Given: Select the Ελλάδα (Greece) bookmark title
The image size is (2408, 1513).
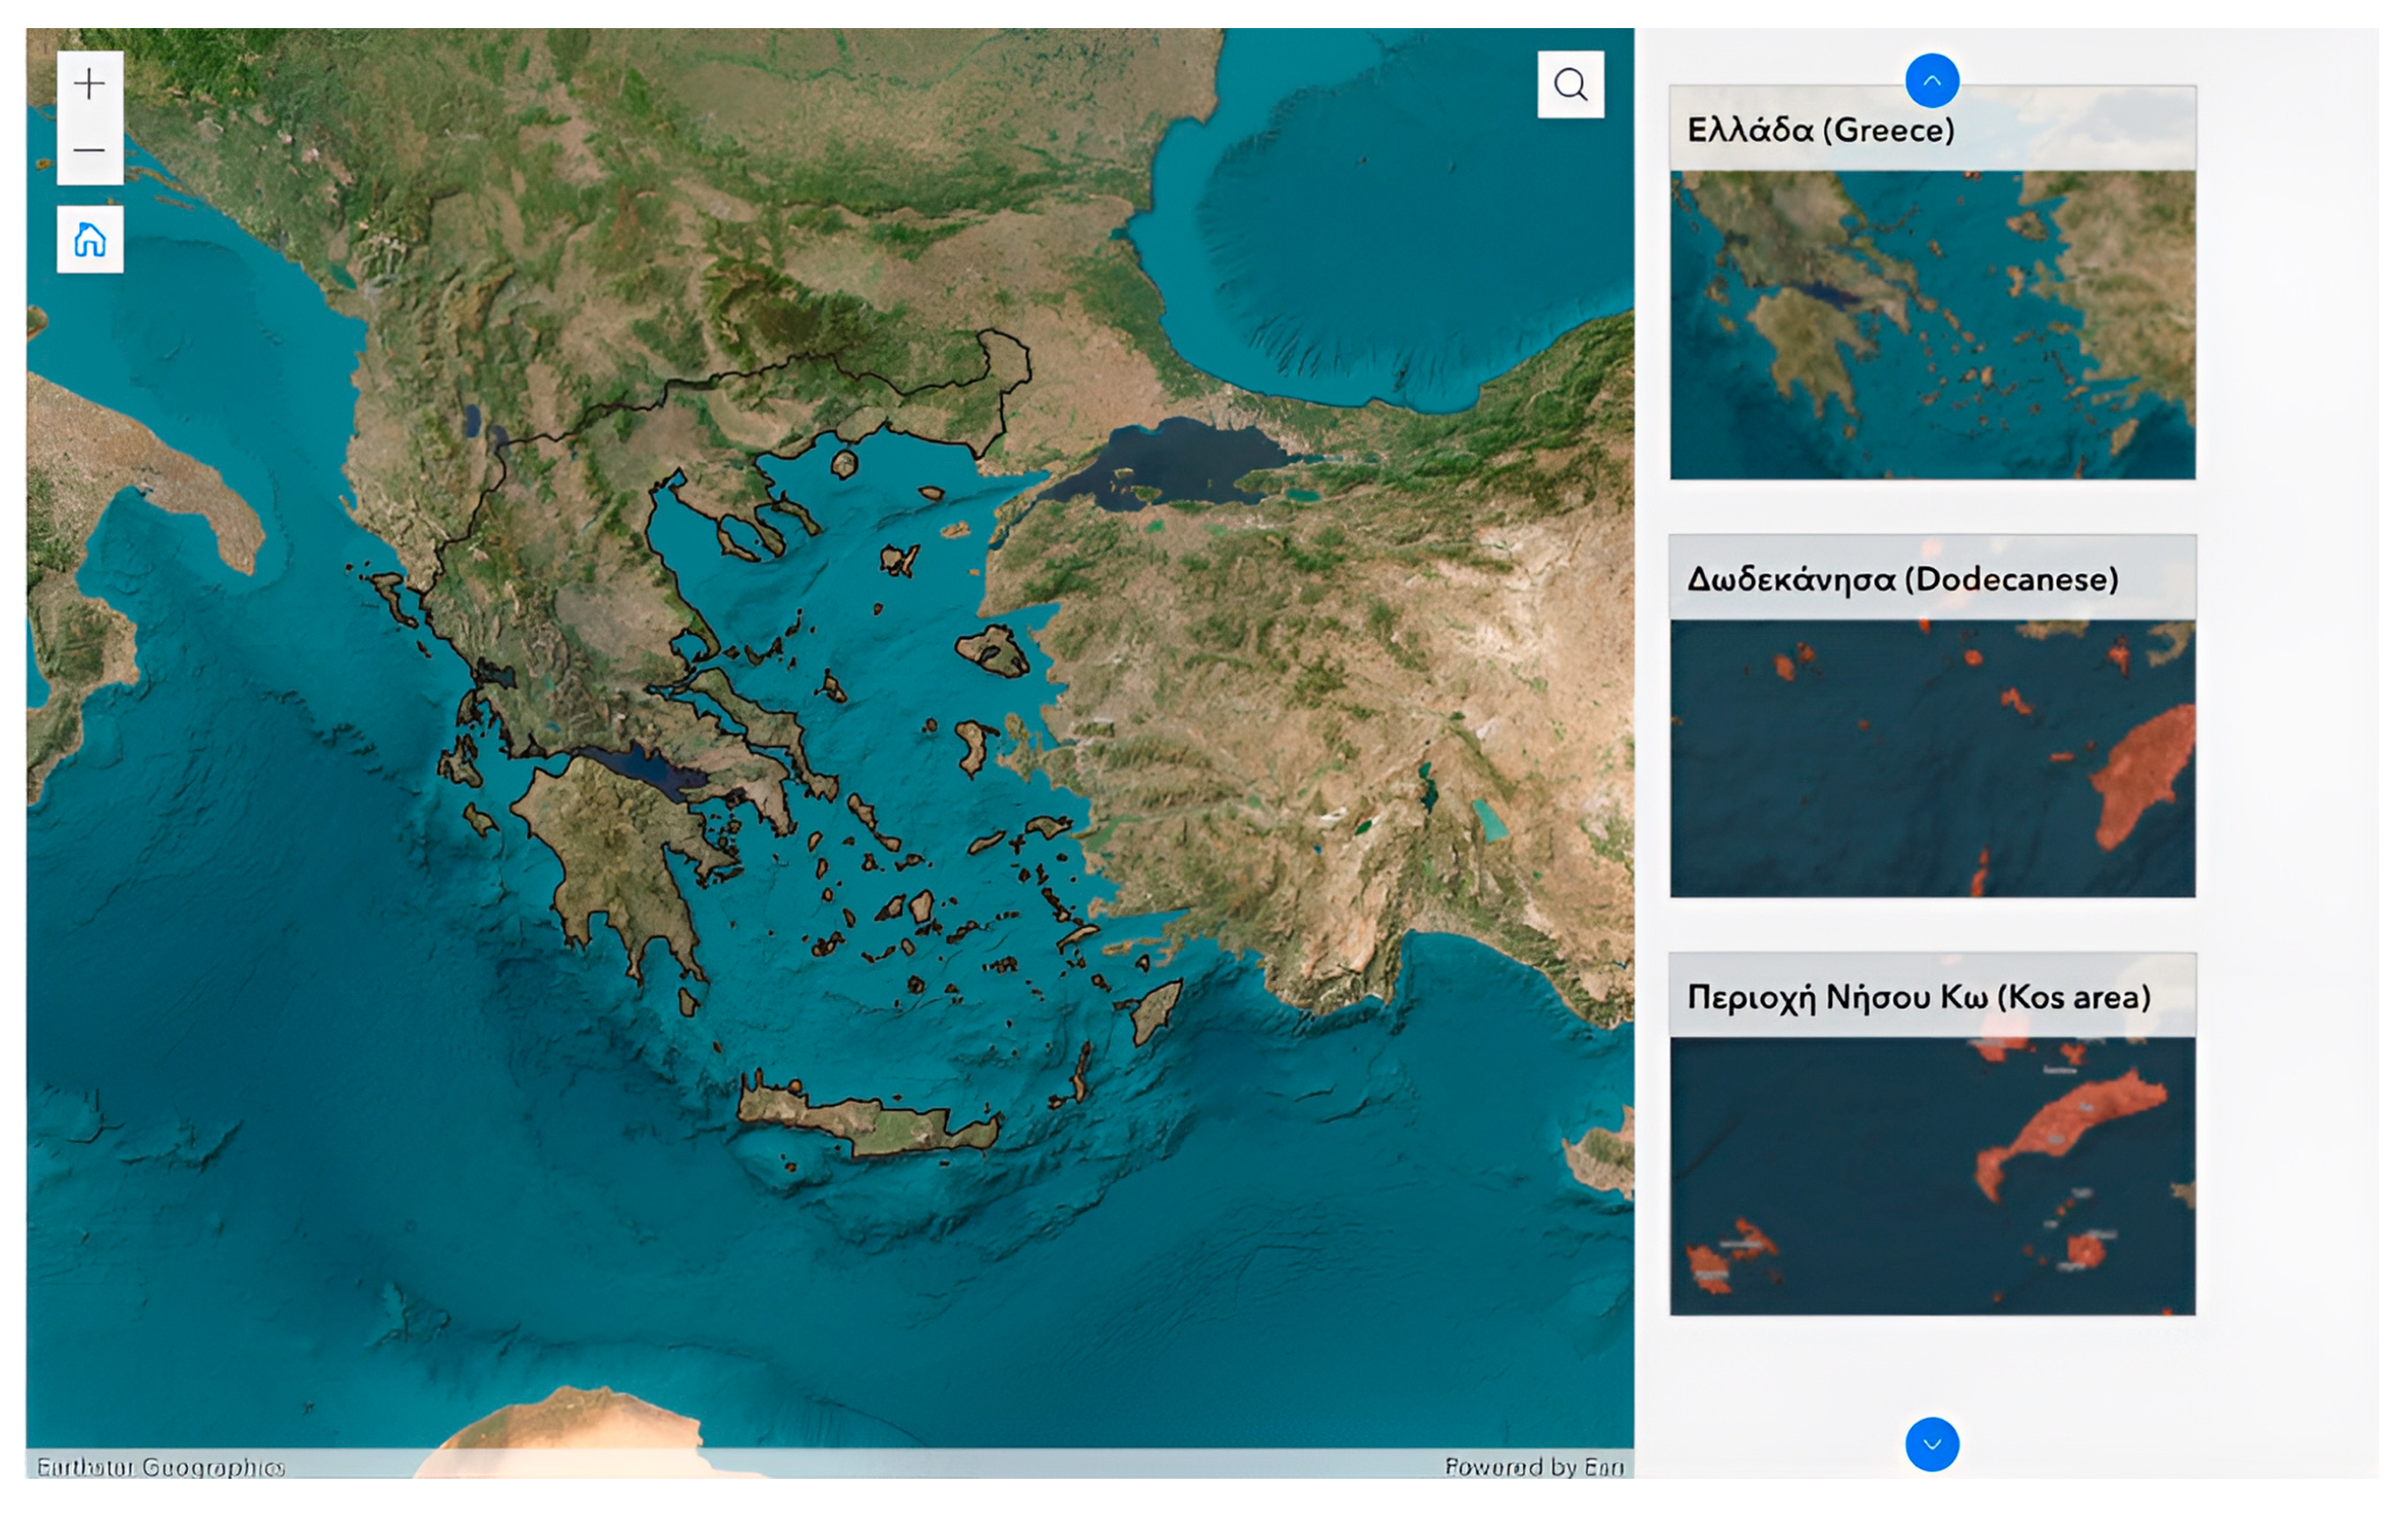Looking at the screenshot, I should [x=1820, y=130].
